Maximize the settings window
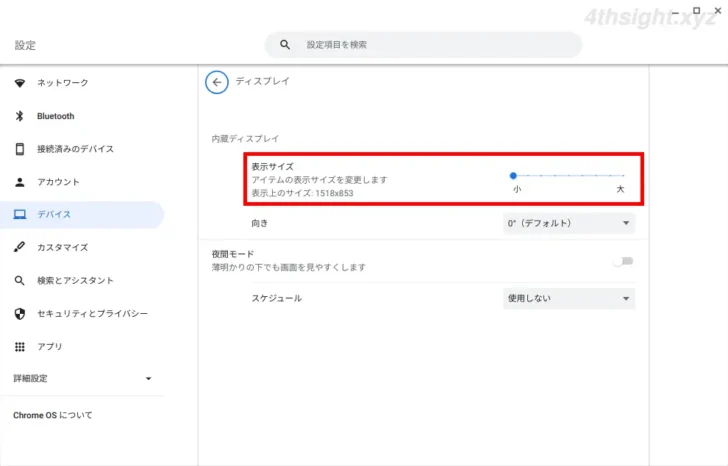 pos(696,10)
